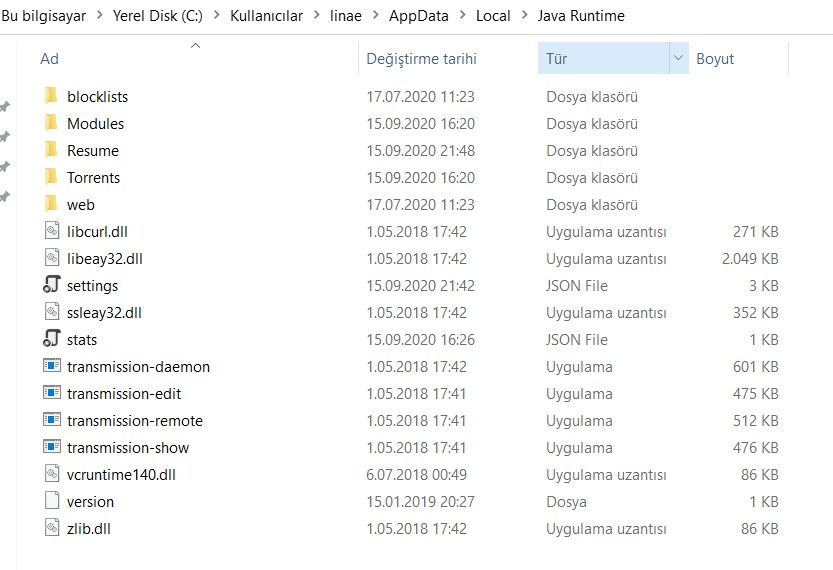Go to AppData breadcrumb folder

point(419,16)
